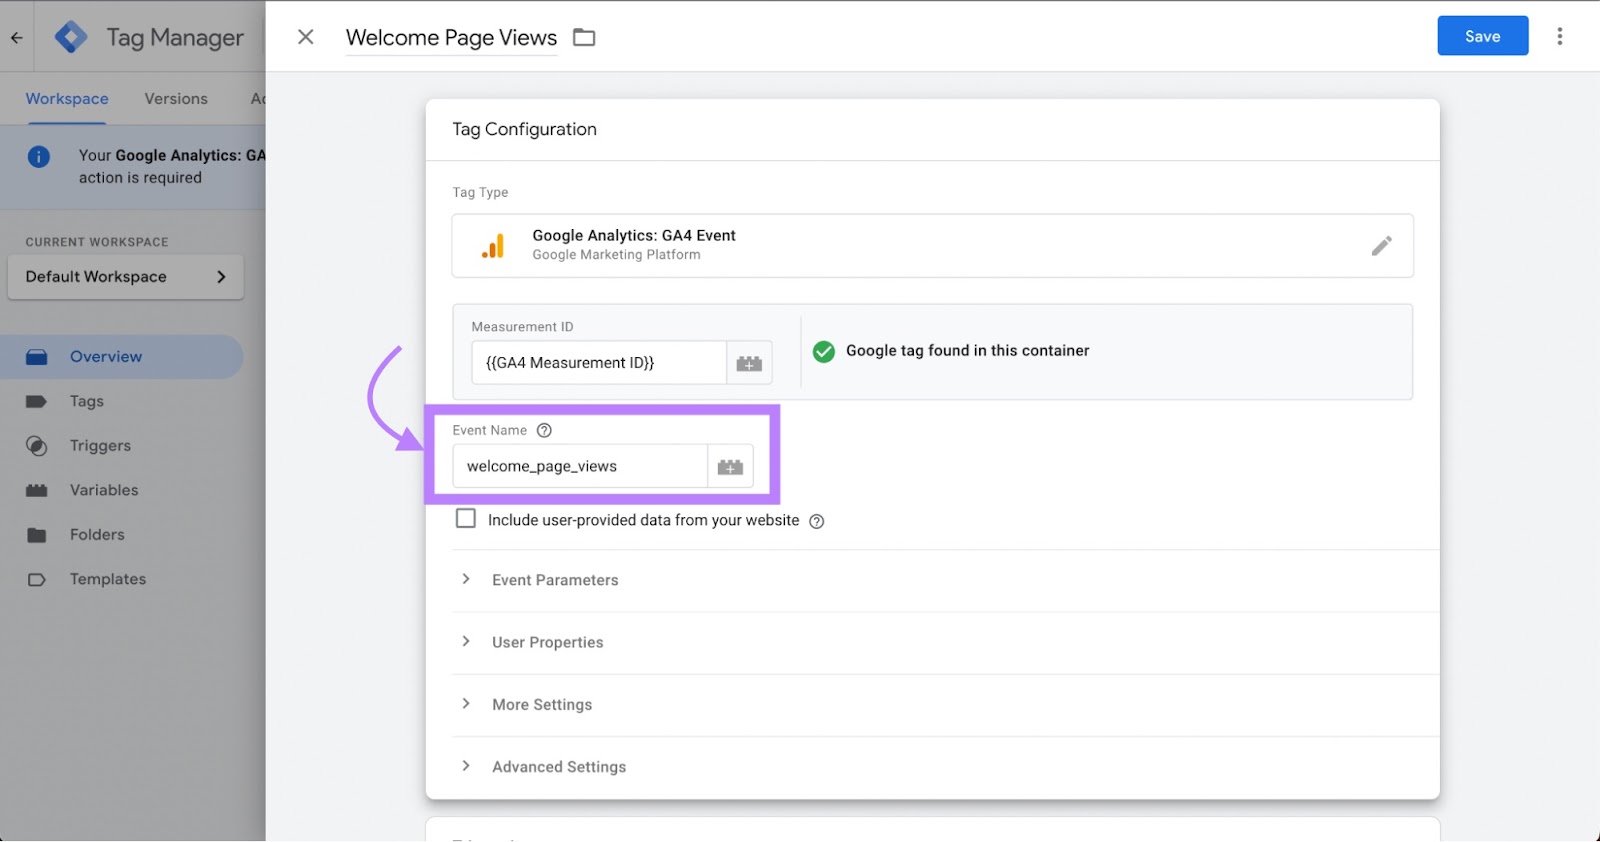Insert variable for Measurement ID field
This screenshot has height=842, width=1600.
pyautogui.click(x=749, y=363)
